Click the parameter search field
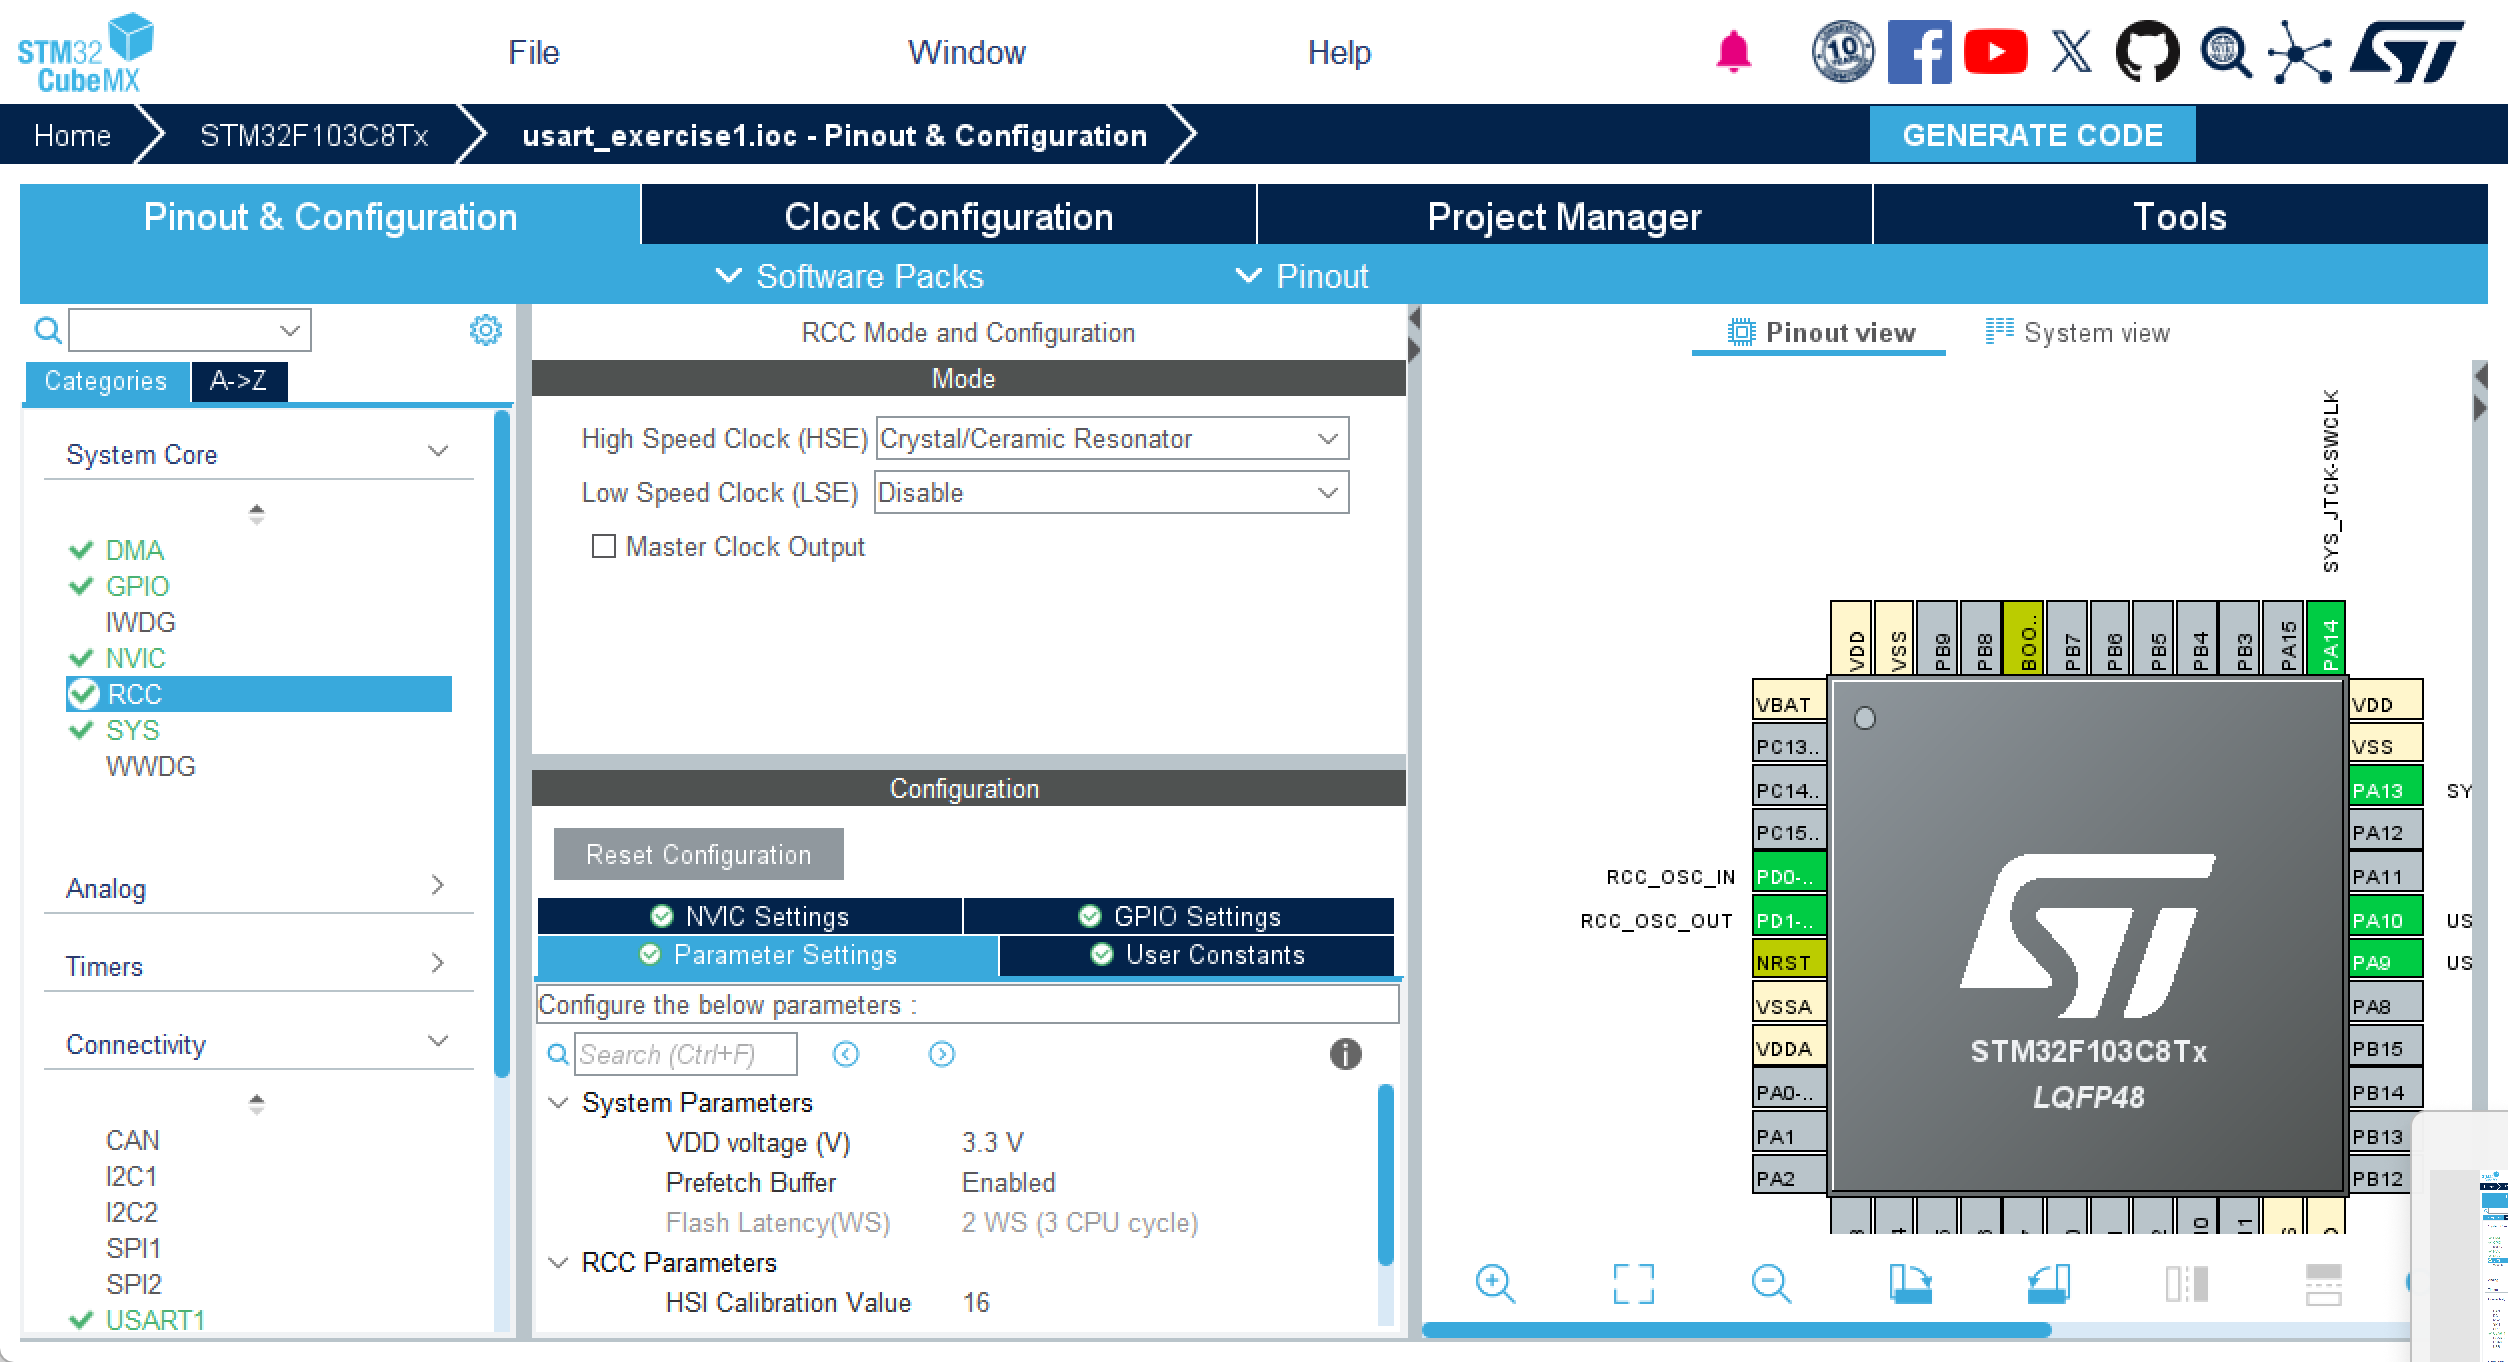 (x=686, y=1054)
